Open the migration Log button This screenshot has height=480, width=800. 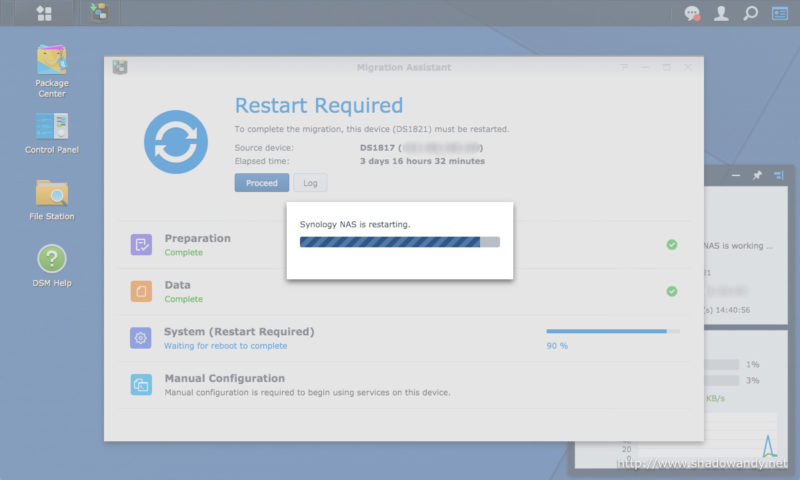[310, 183]
